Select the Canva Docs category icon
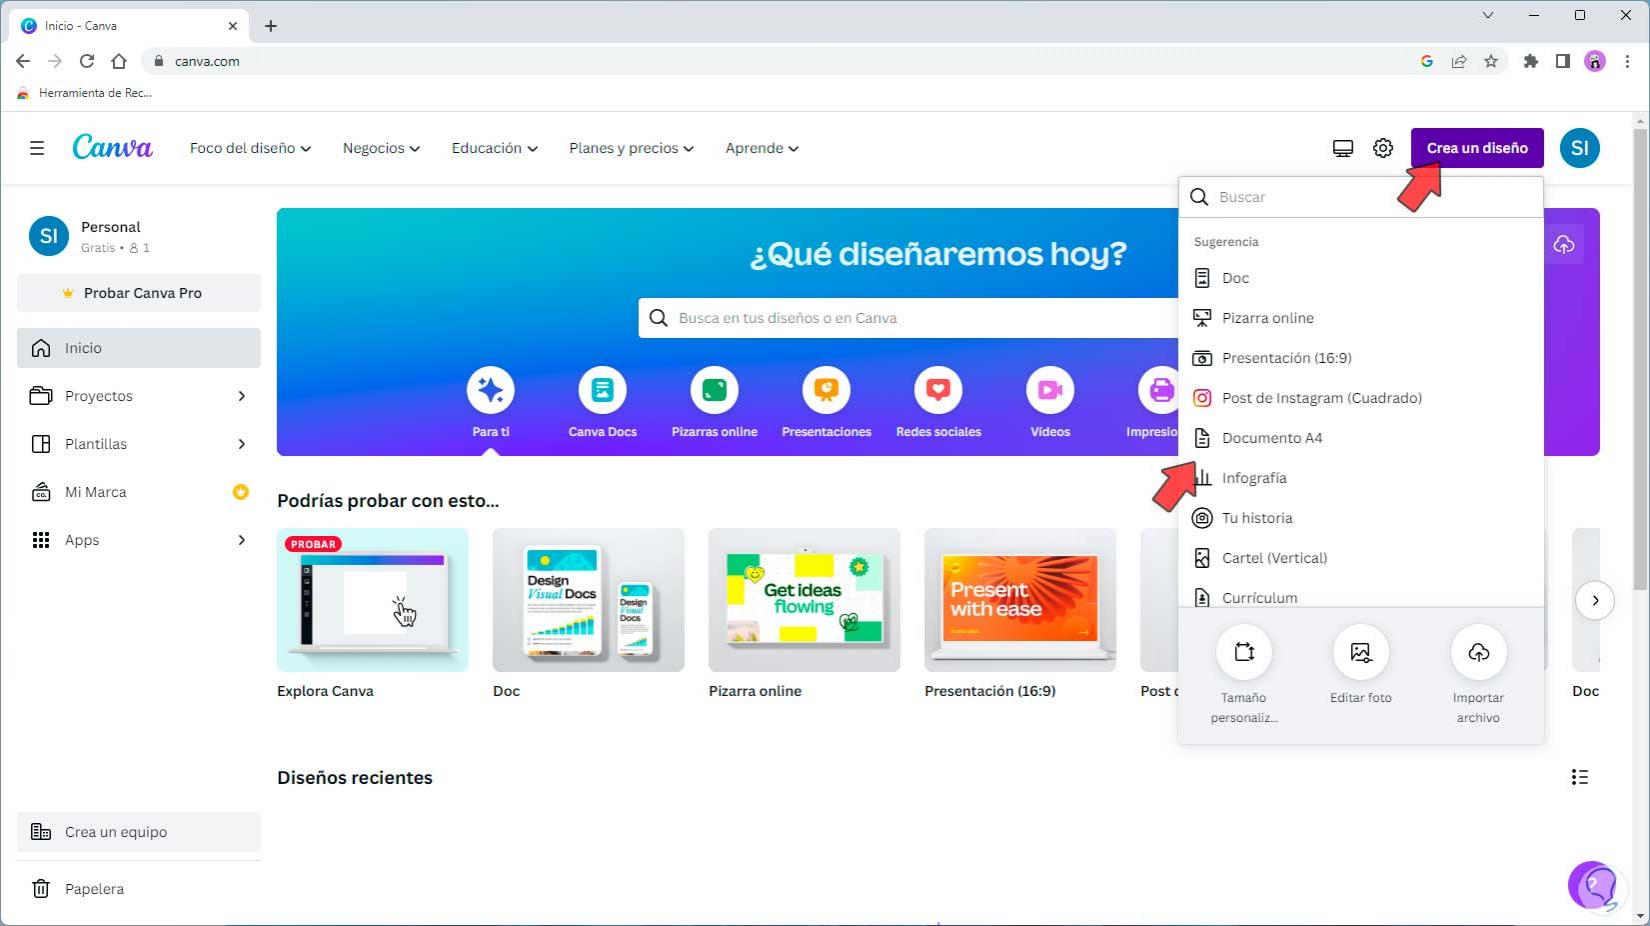Image resolution: width=1650 pixels, height=926 pixels. [603, 390]
